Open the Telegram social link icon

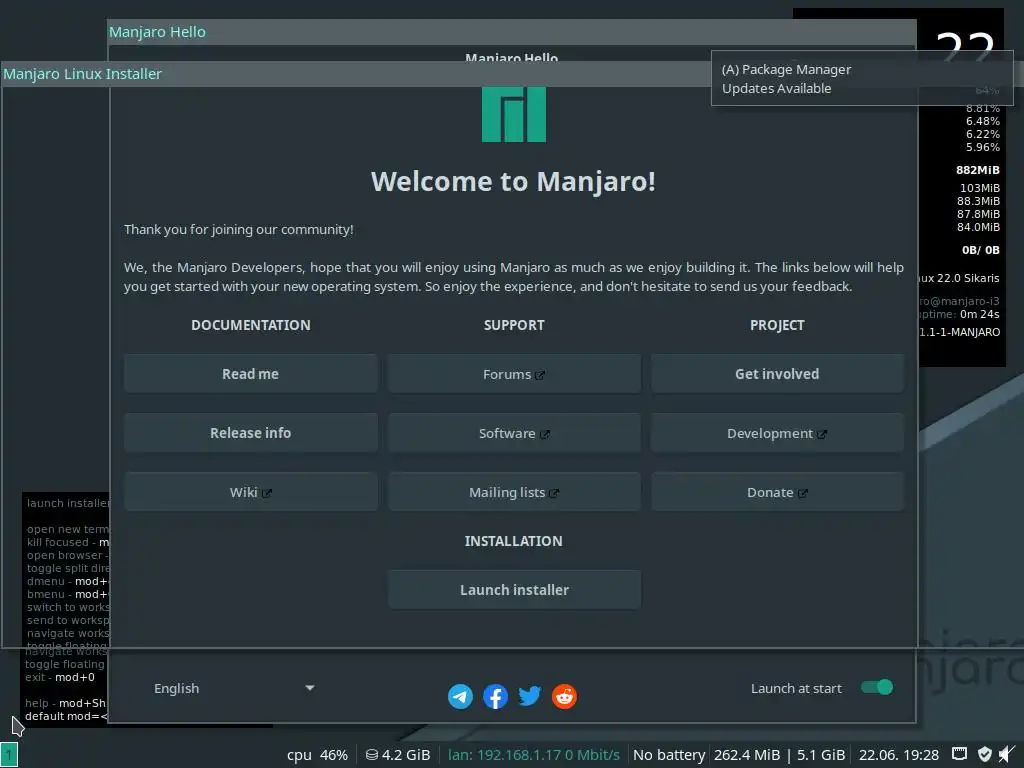click(460, 696)
